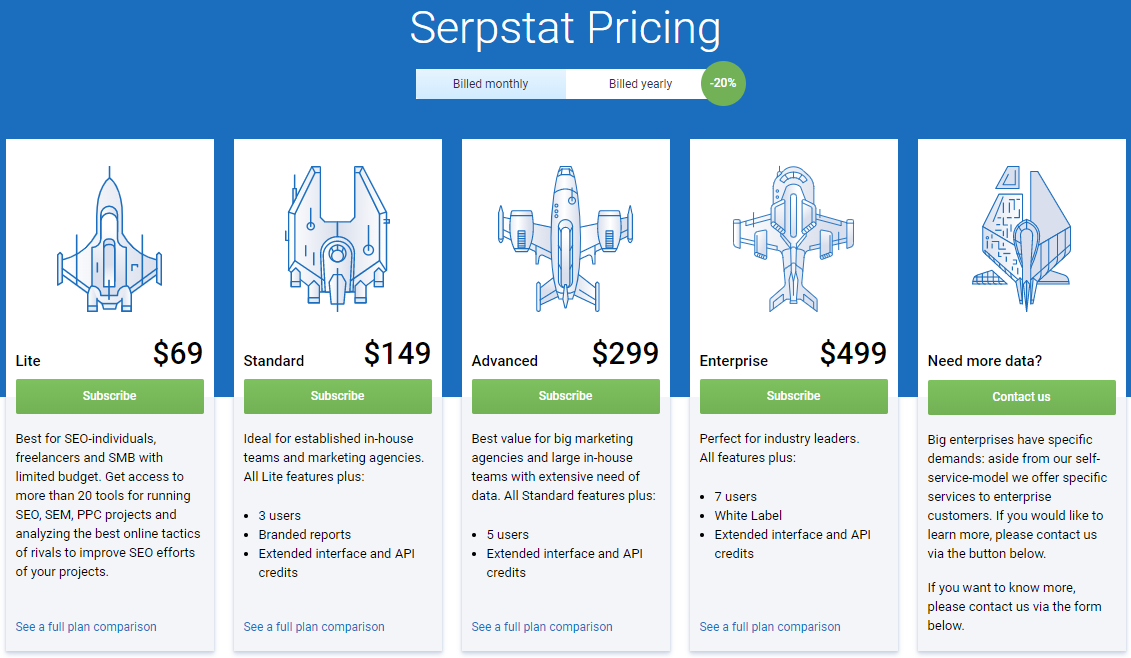Screen dimensions: 1131x658
Task: Open full plan comparison under Enterprise
Action: (770, 626)
